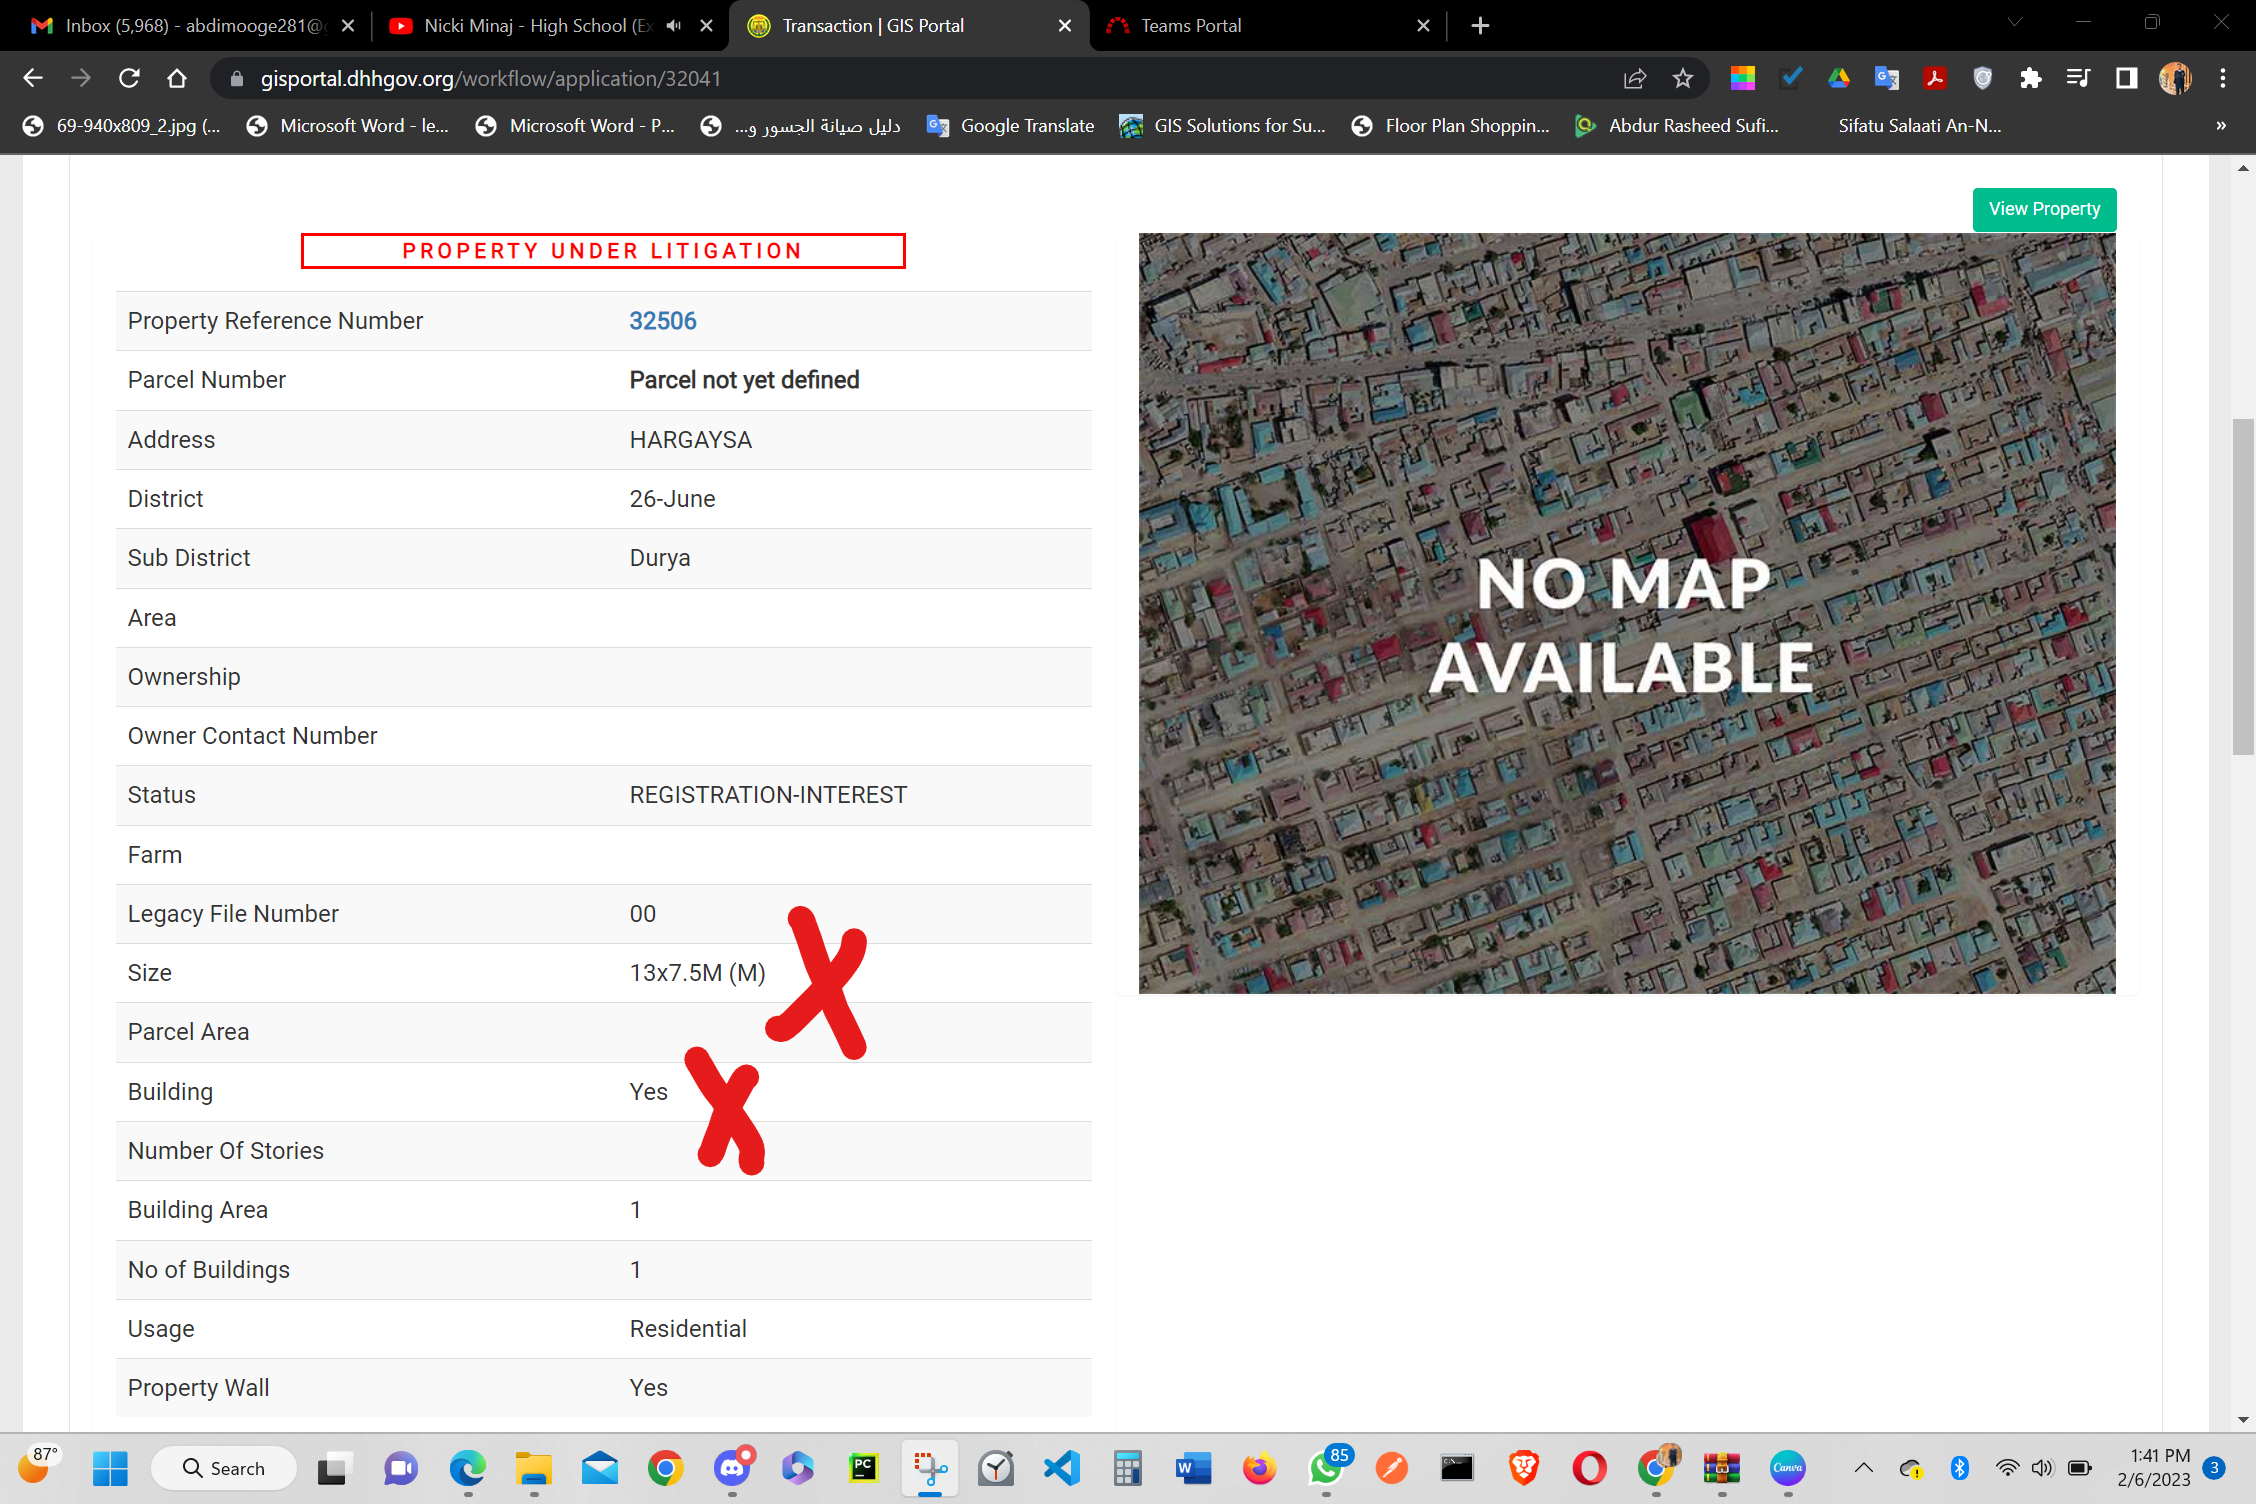Open Discord from the taskbar
Image resolution: width=2256 pixels, height=1504 pixels.
tap(732, 1468)
